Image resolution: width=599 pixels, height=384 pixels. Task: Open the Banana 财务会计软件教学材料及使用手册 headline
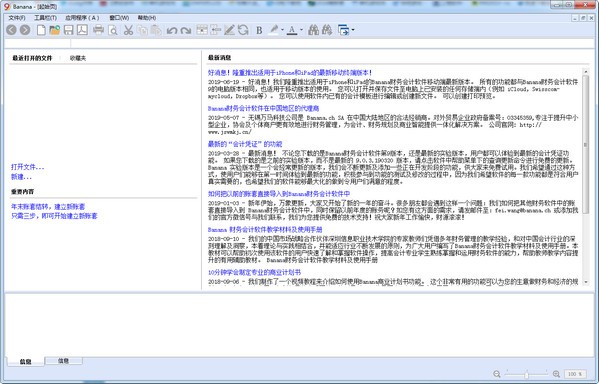(265, 230)
